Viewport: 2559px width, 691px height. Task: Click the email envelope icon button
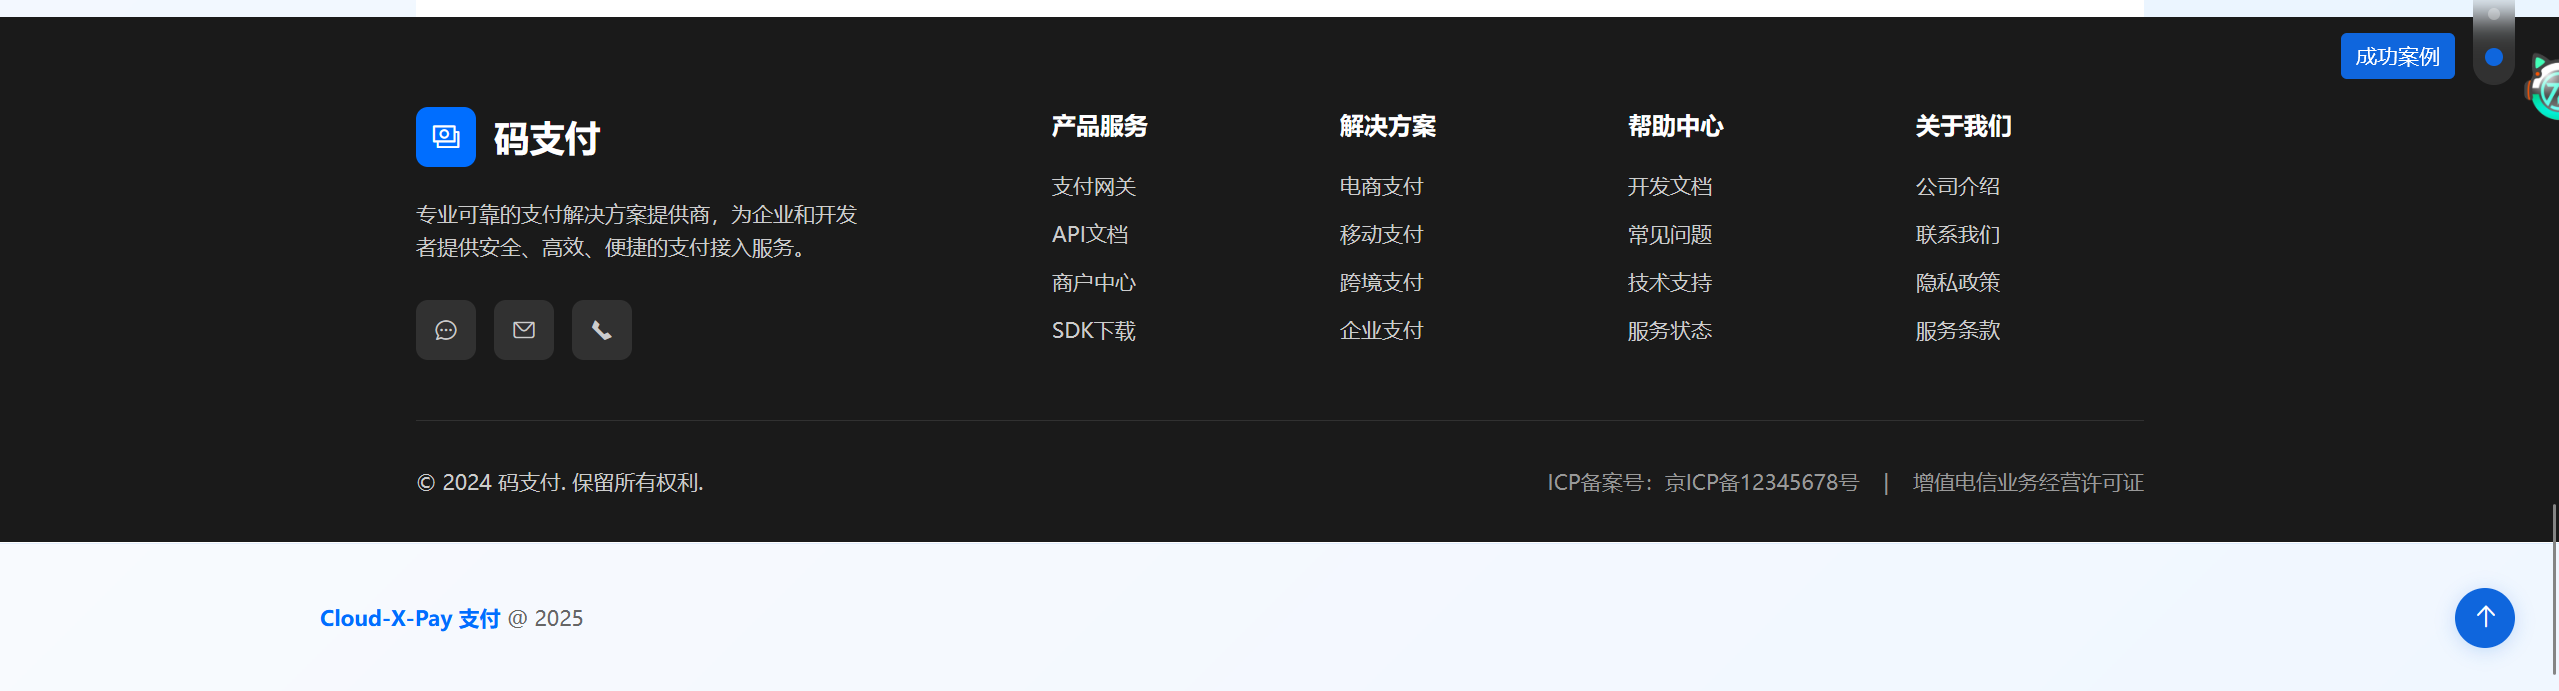[523, 330]
